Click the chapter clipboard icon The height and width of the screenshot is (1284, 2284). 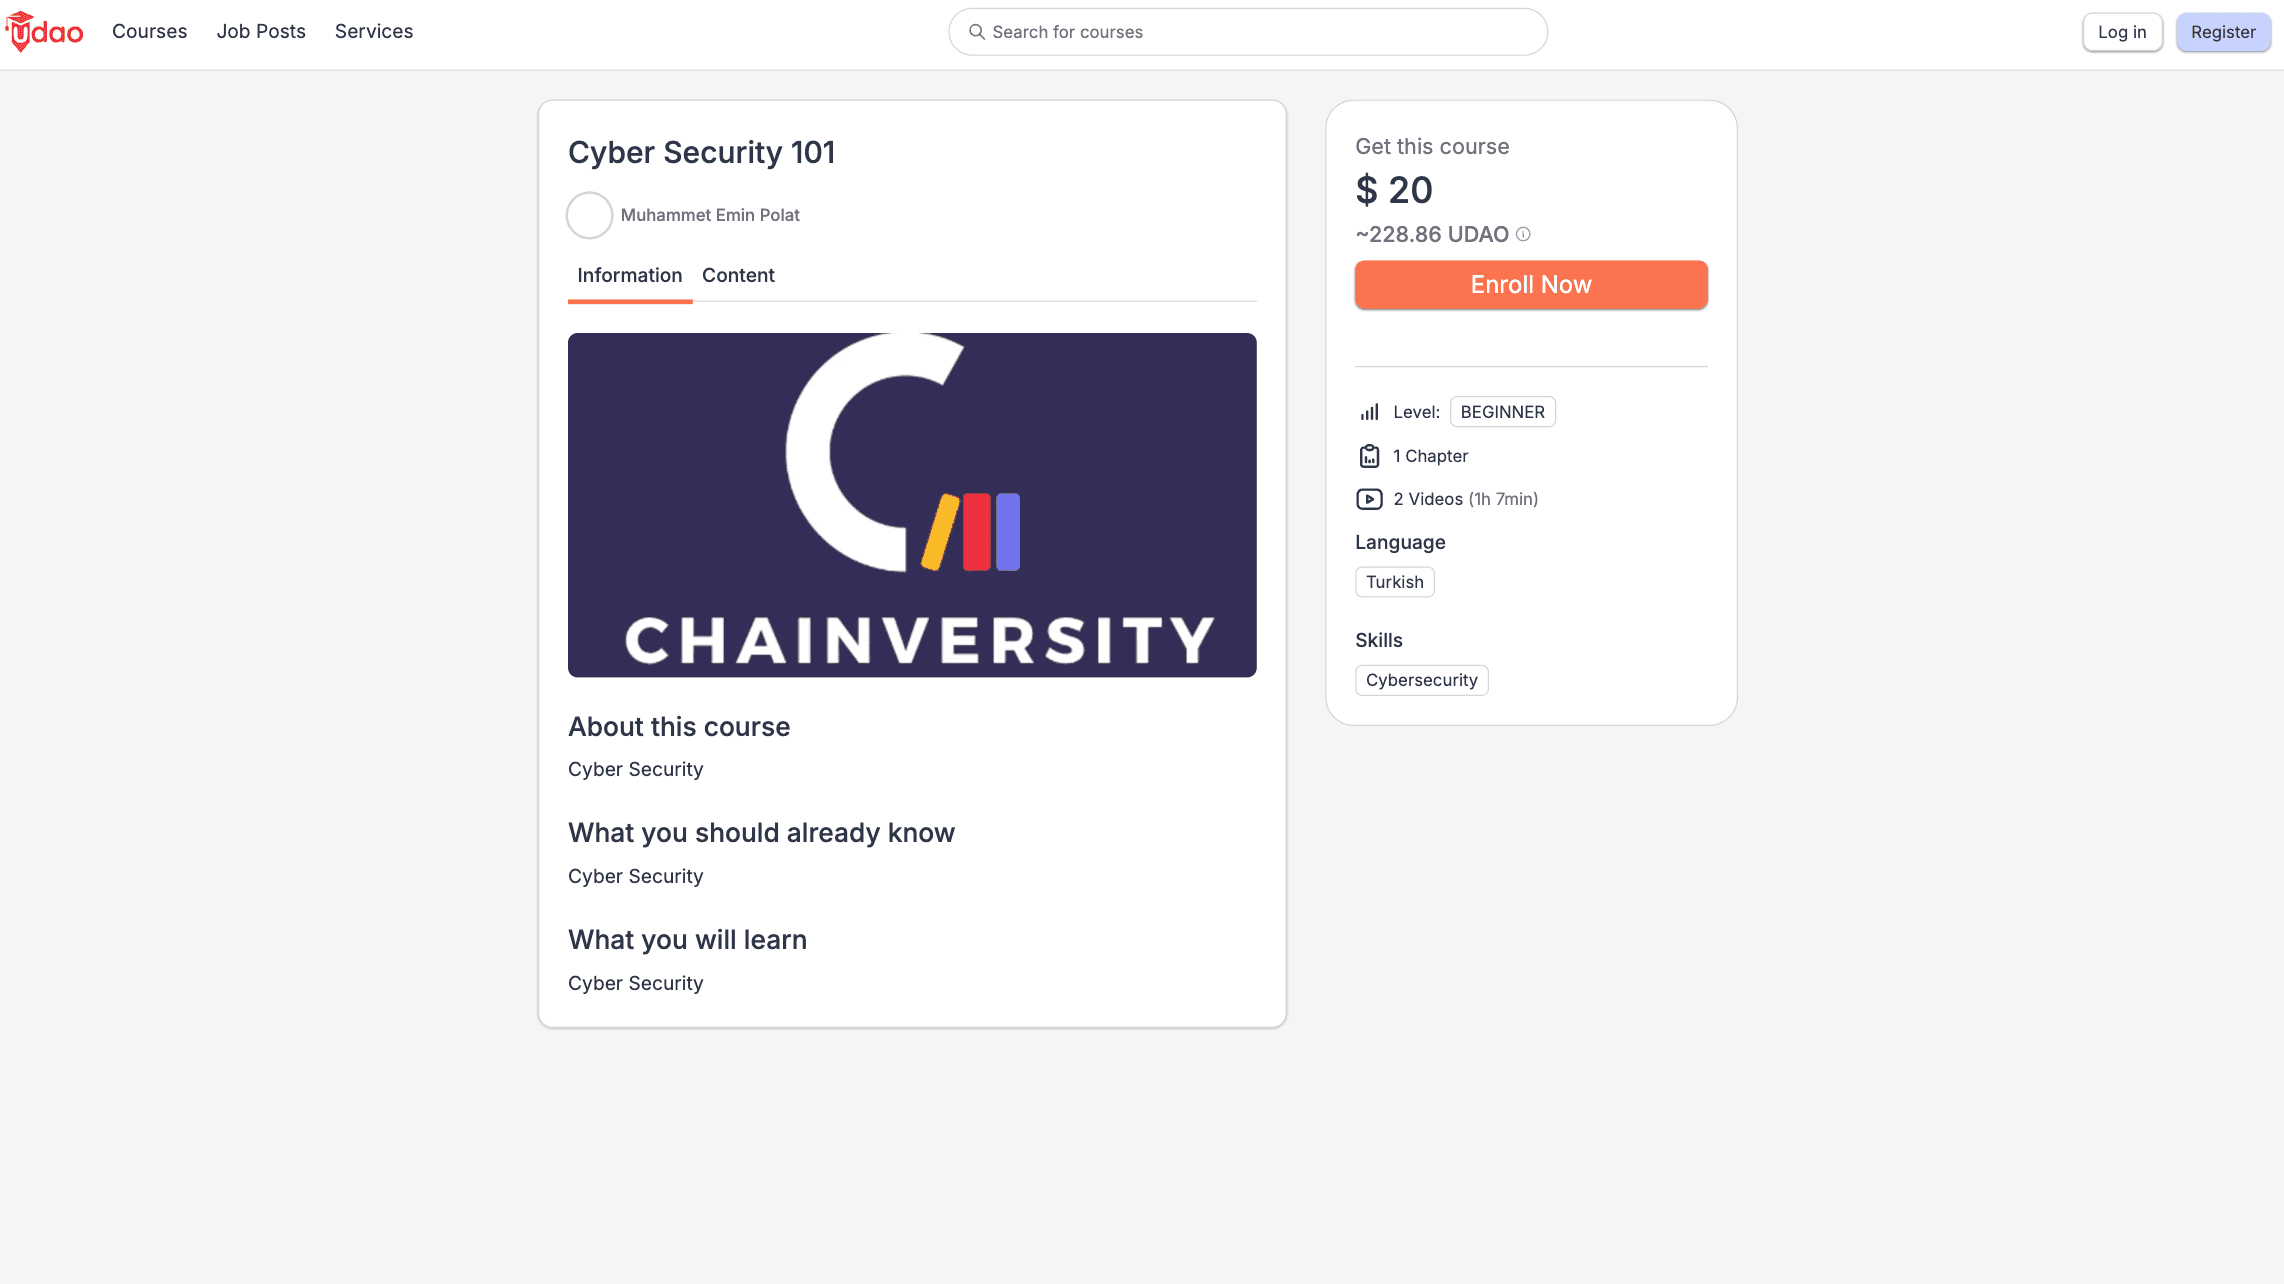coord(1369,456)
